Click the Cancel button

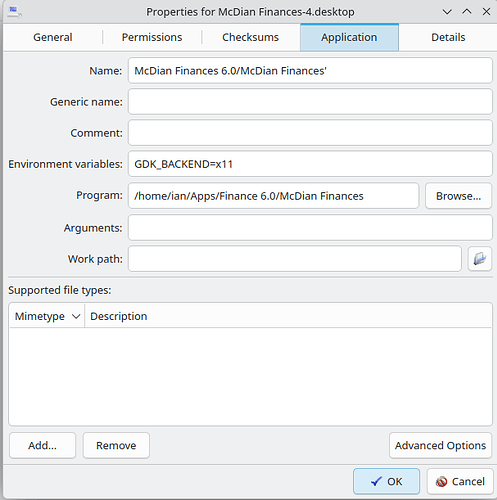460,481
